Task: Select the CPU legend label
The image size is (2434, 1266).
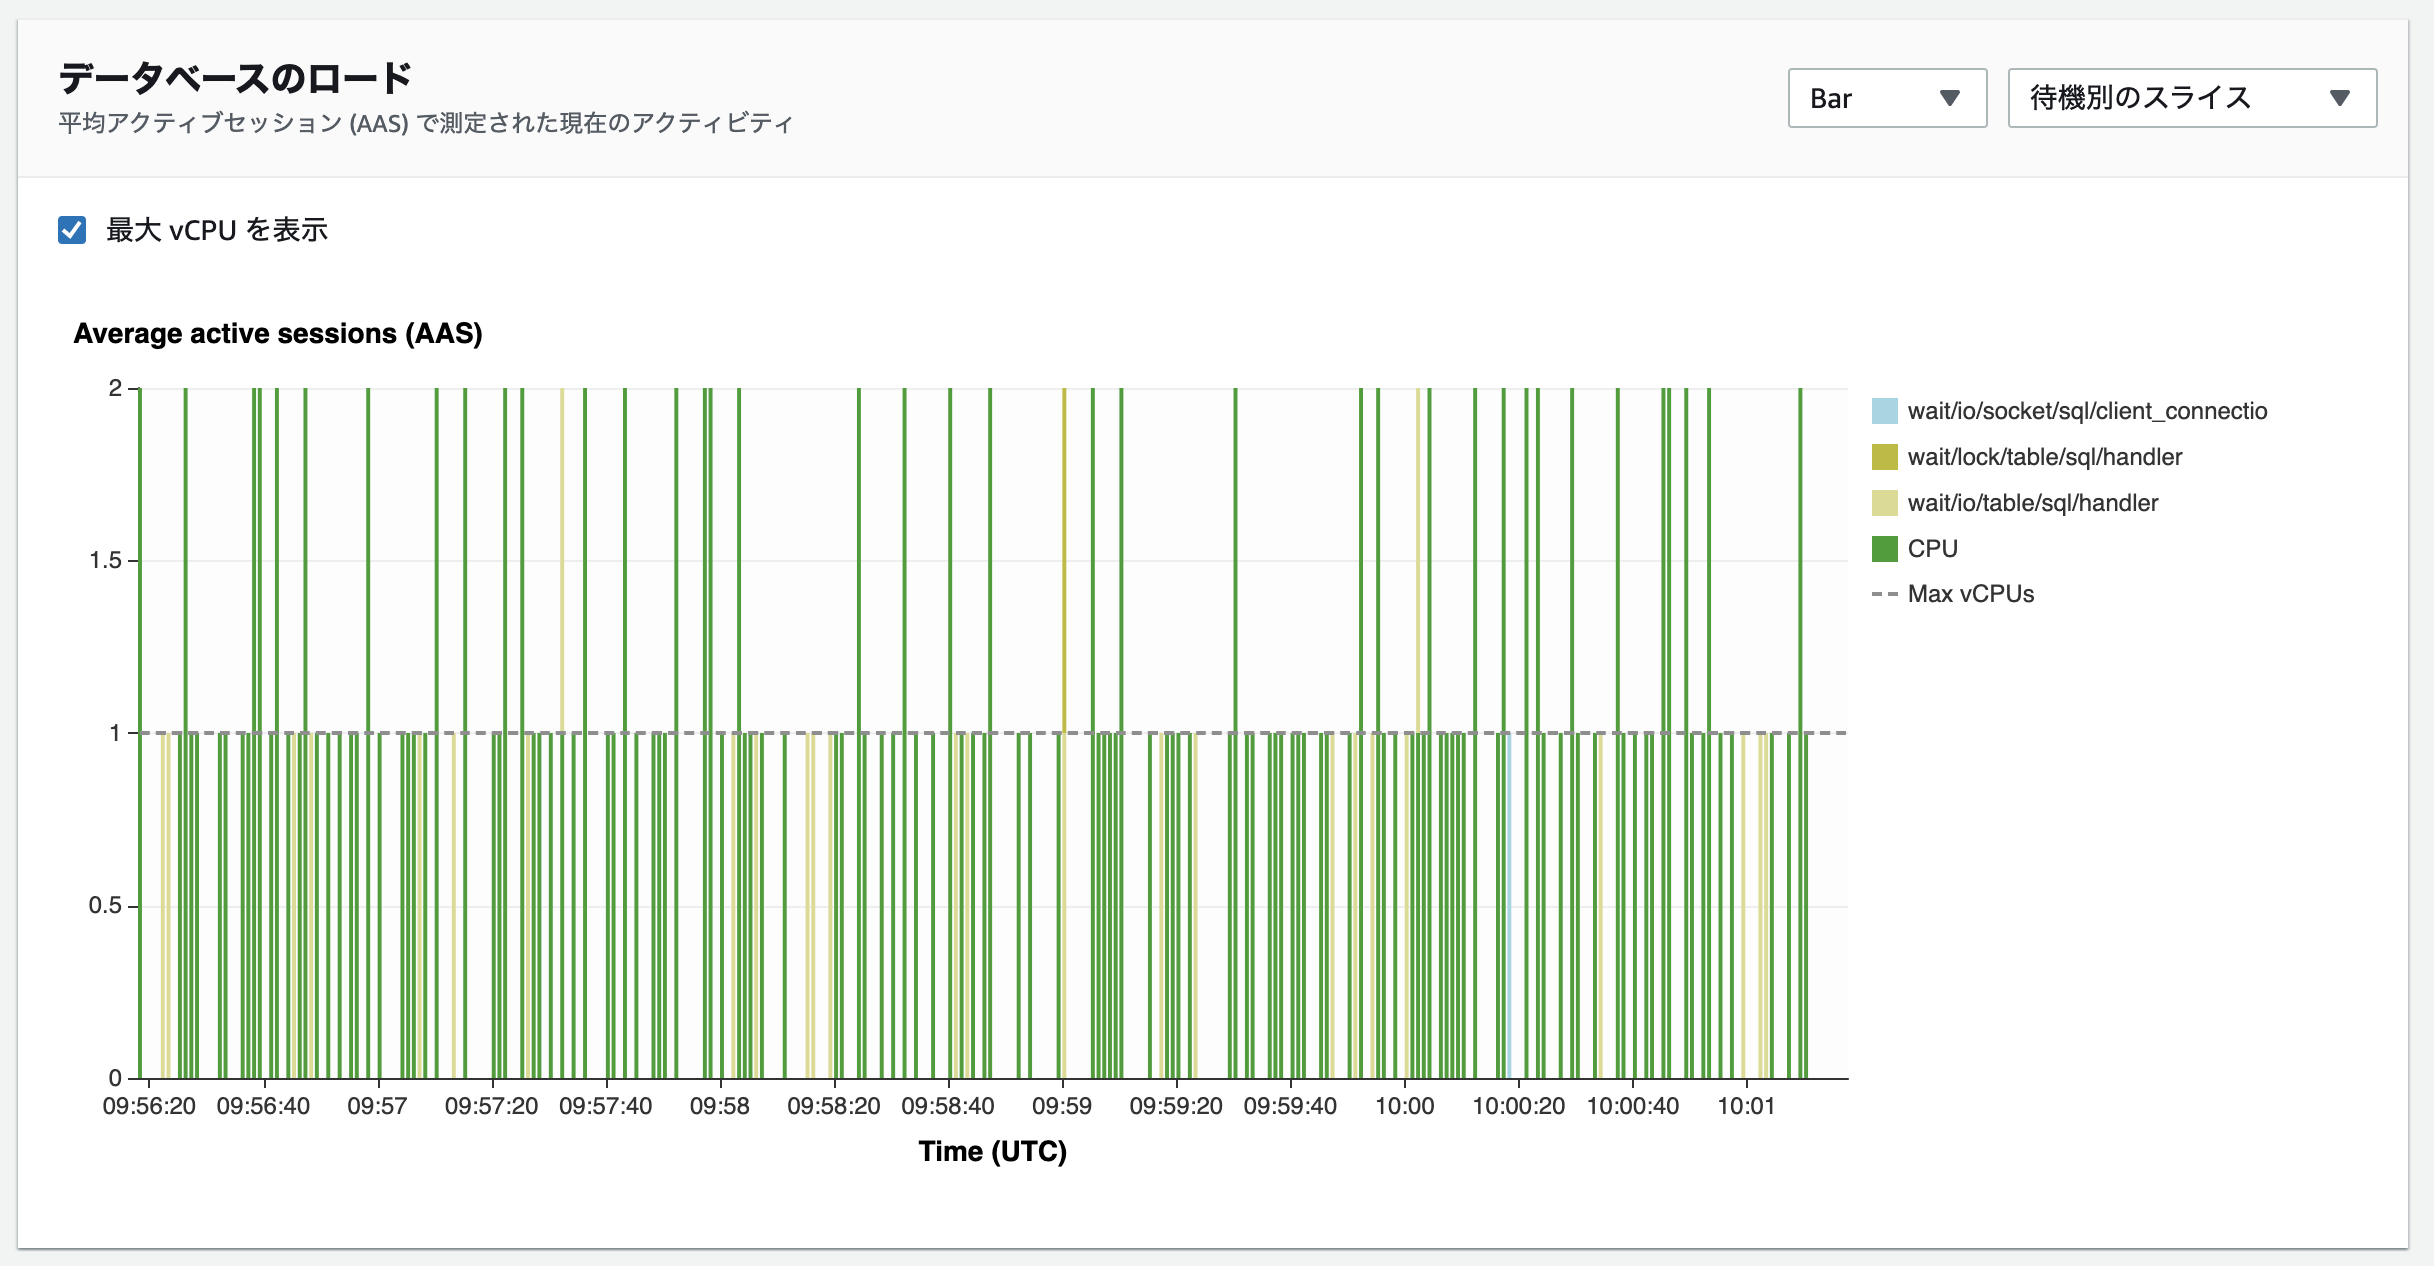Action: tap(1932, 549)
